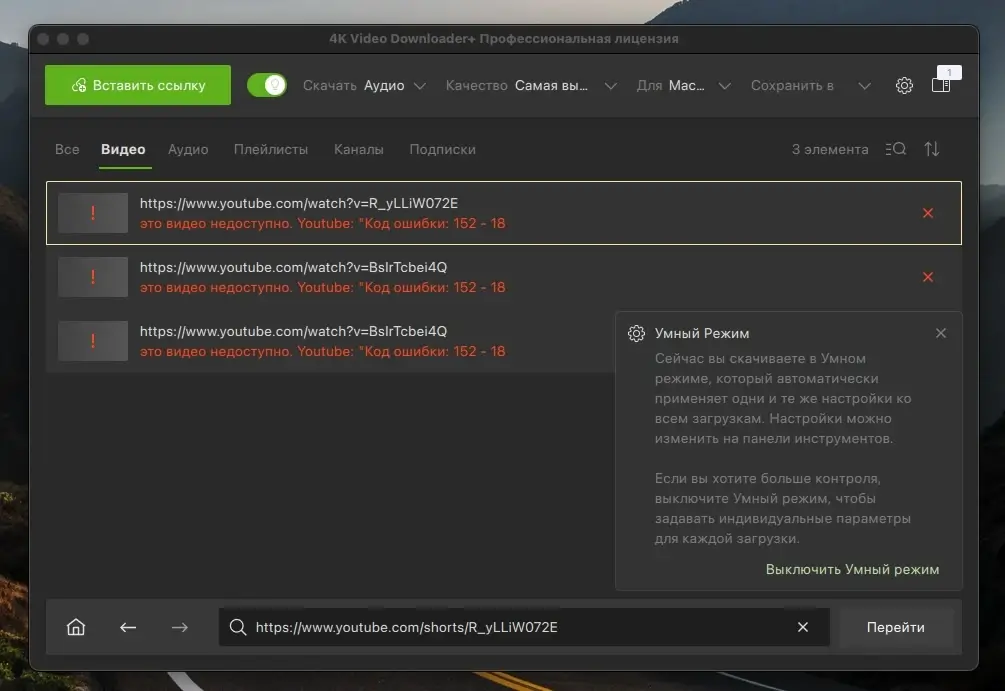Viewport: 1005px width, 691px height.
Task: Navigate back with the left arrow
Action: 128,627
